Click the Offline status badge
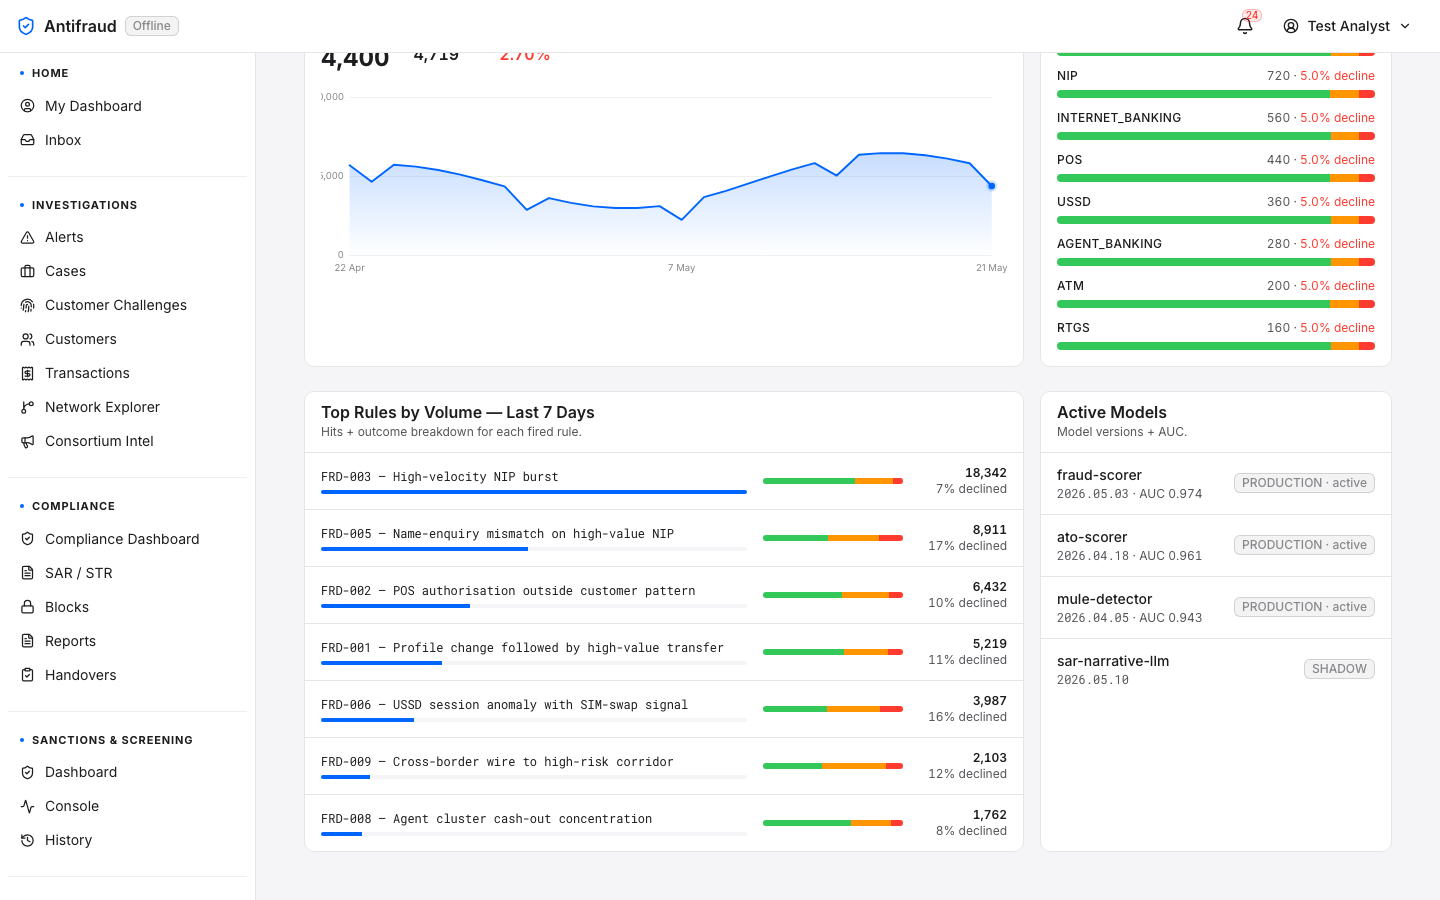 [x=152, y=26]
